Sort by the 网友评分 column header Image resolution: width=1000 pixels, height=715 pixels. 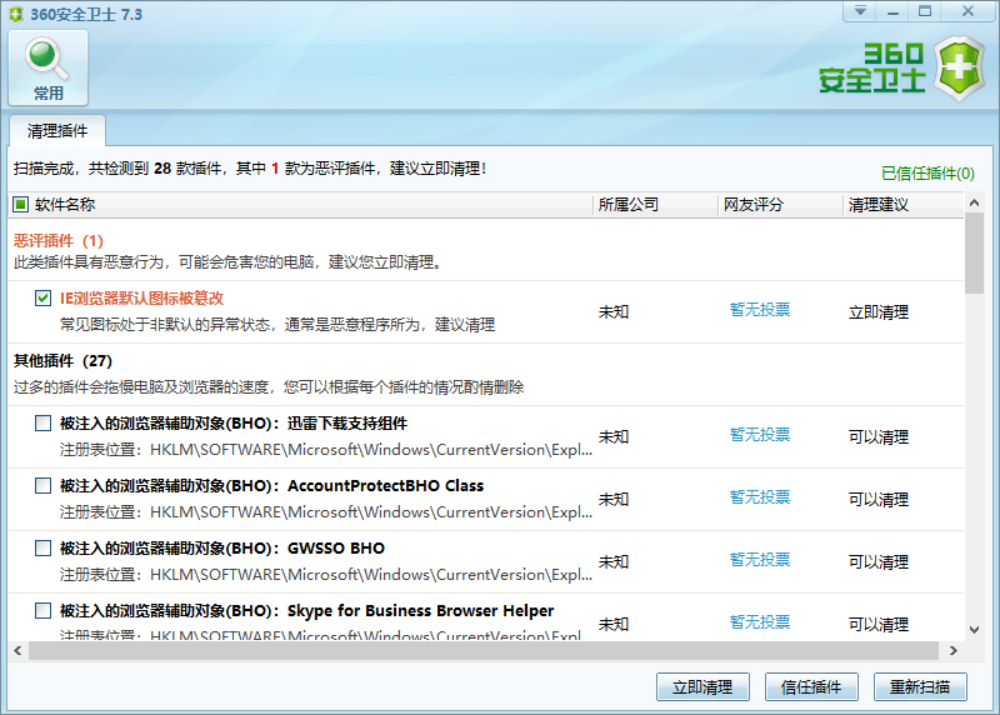(753, 204)
